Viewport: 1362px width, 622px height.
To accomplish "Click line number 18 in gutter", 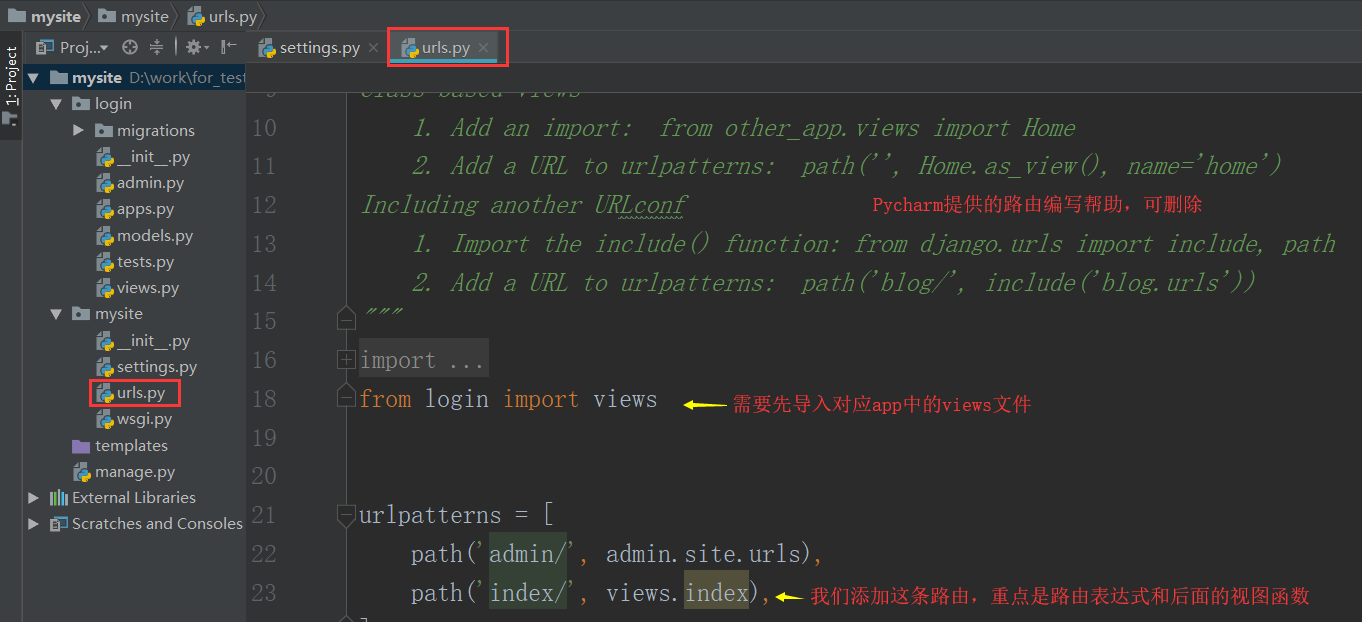I will click(264, 399).
